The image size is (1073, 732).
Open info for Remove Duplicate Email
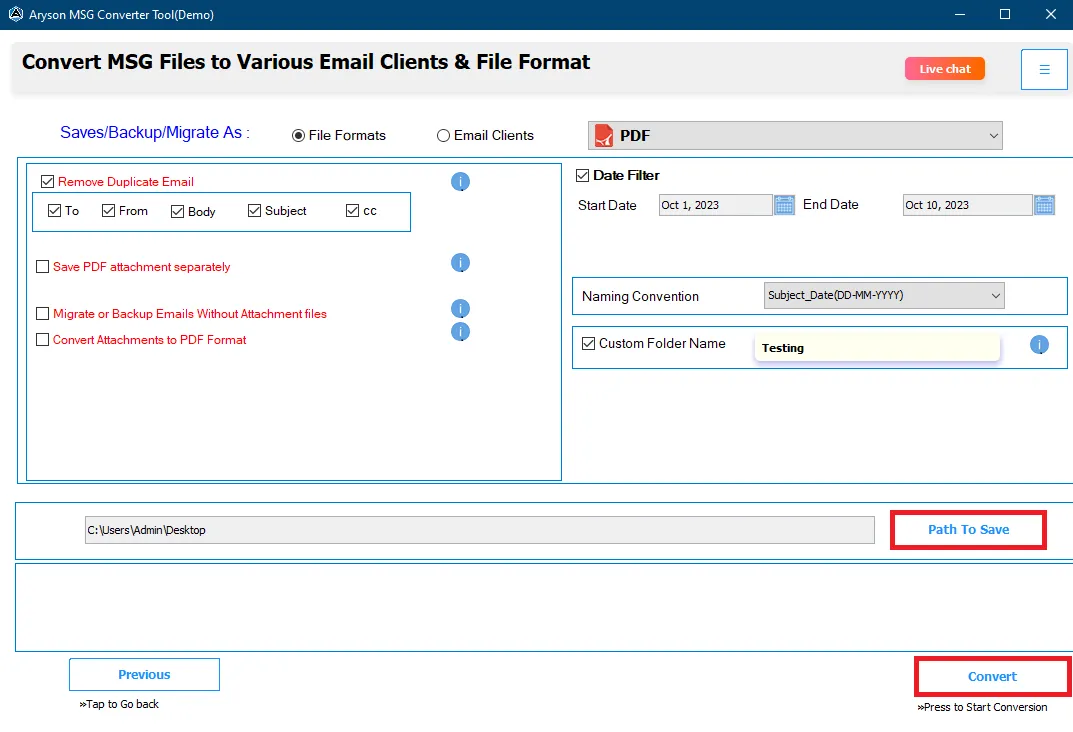[461, 181]
